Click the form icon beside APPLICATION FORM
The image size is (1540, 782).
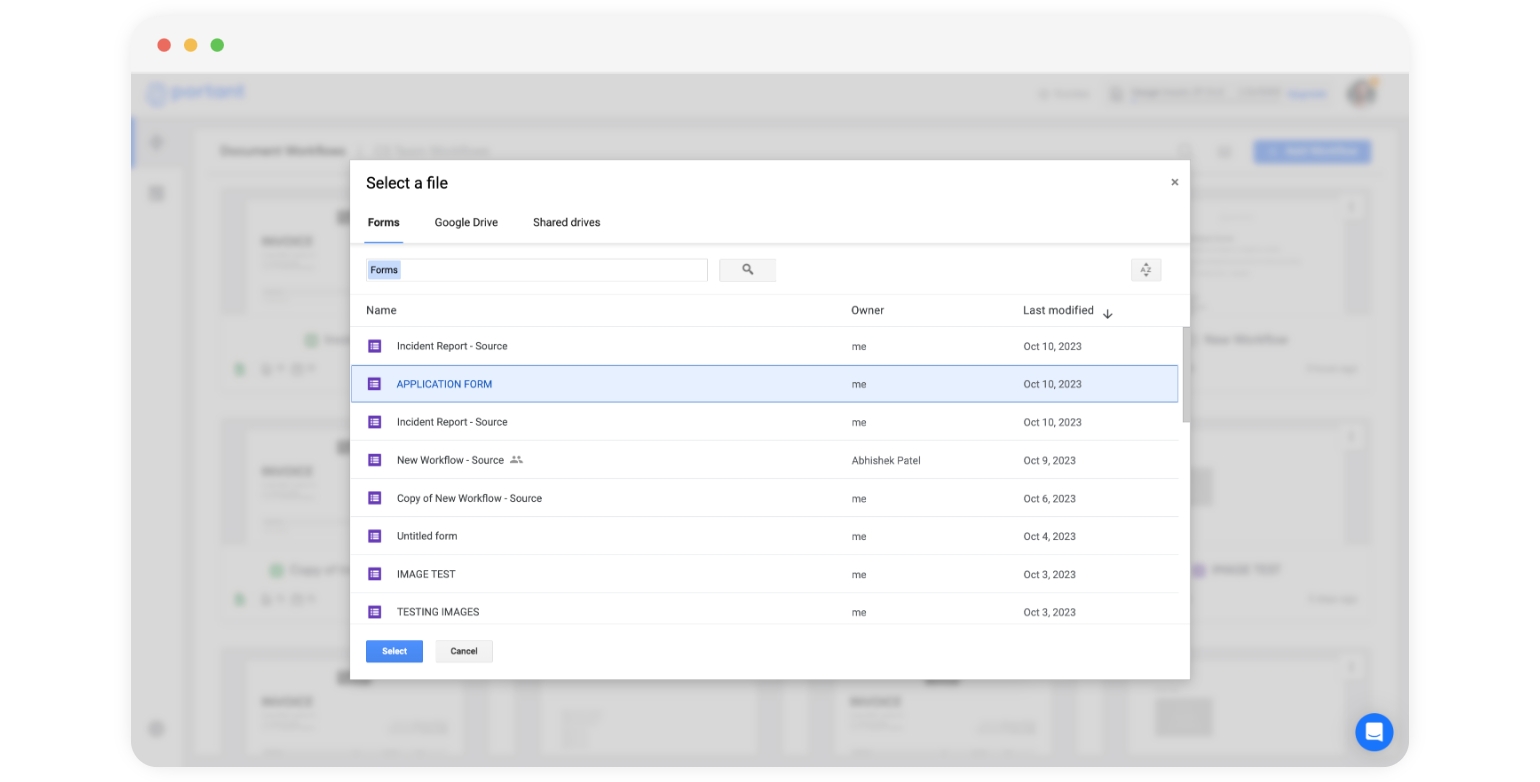tap(375, 384)
